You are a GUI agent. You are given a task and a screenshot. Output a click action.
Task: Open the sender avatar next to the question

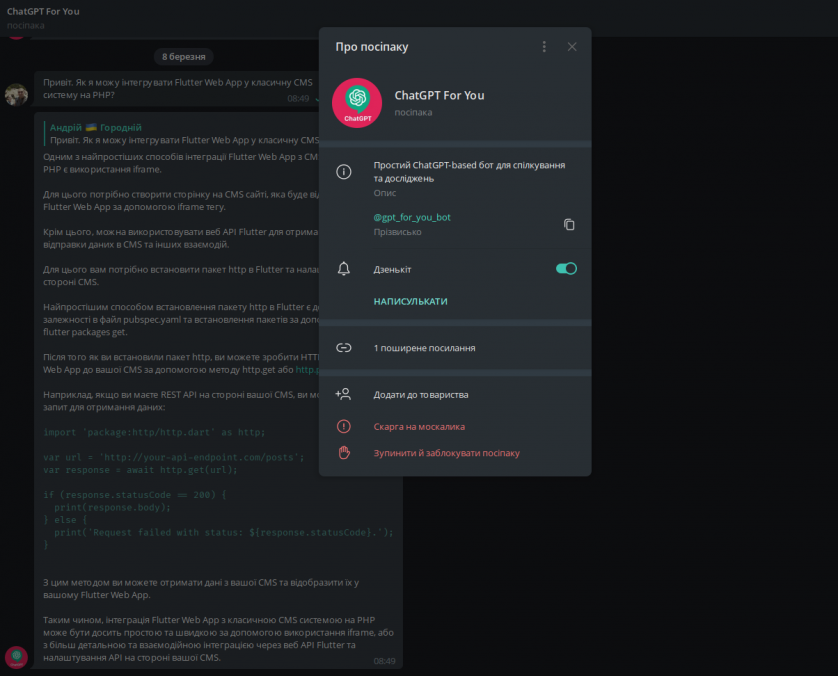pyautogui.click(x=16, y=95)
